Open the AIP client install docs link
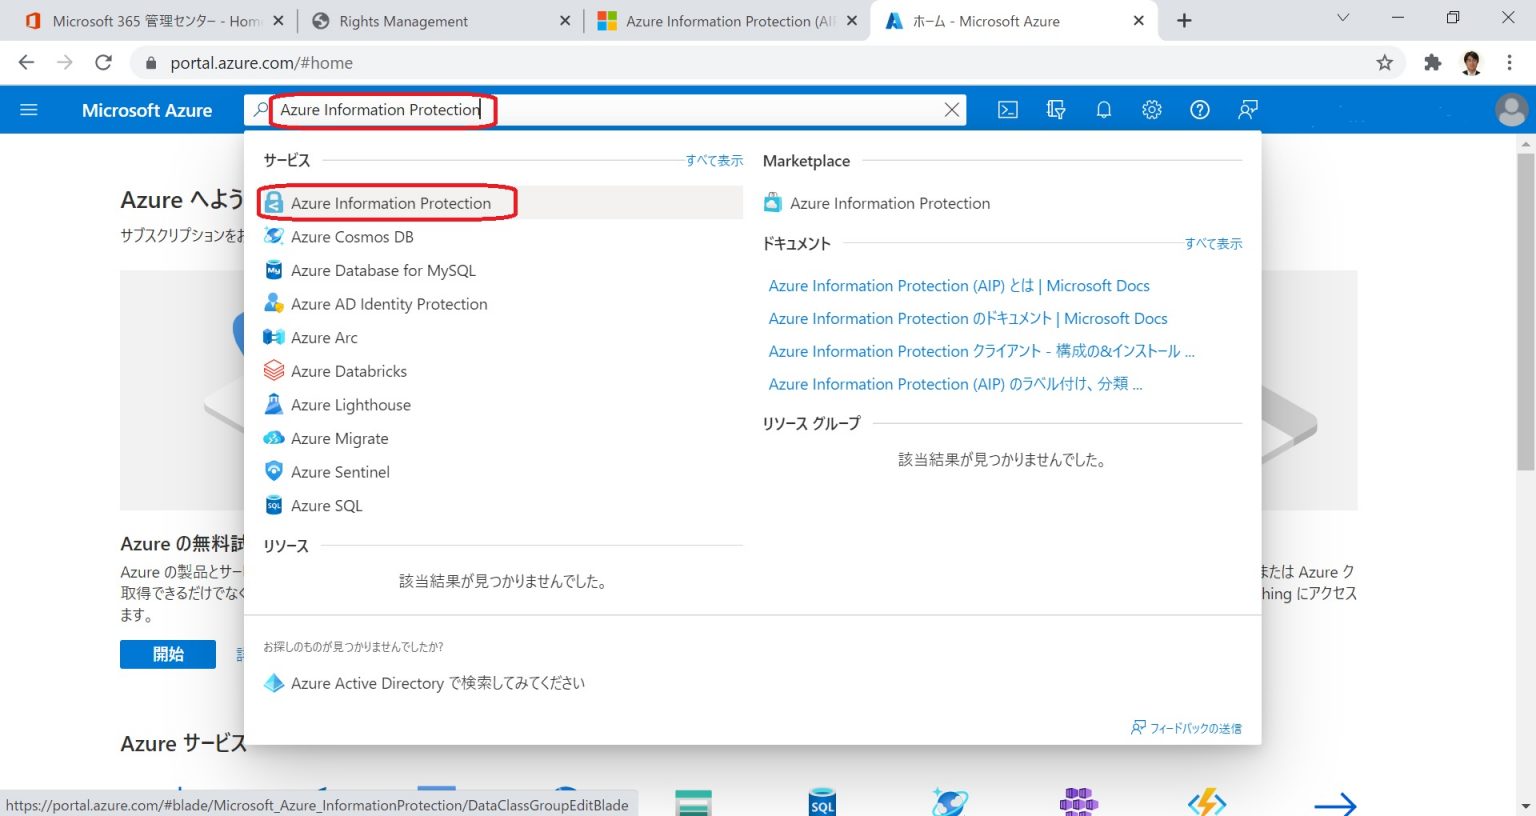This screenshot has height=816, width=1536. click(x=981, y=351)
